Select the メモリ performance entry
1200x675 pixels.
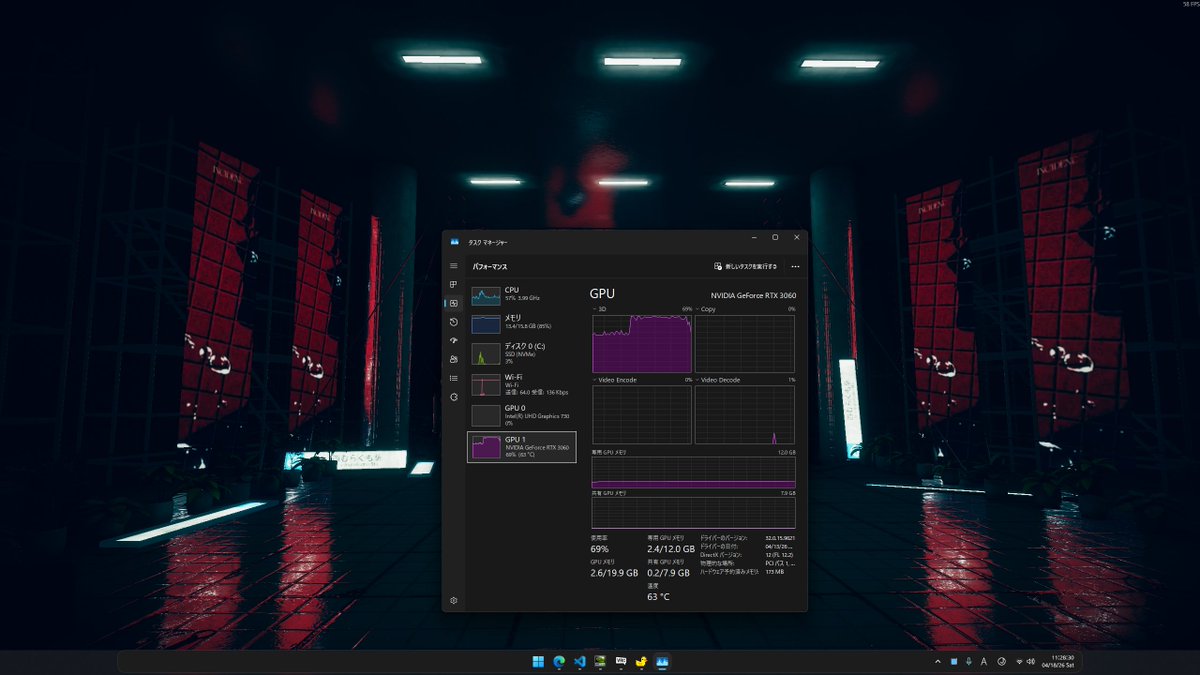click(x=522, y=322)
